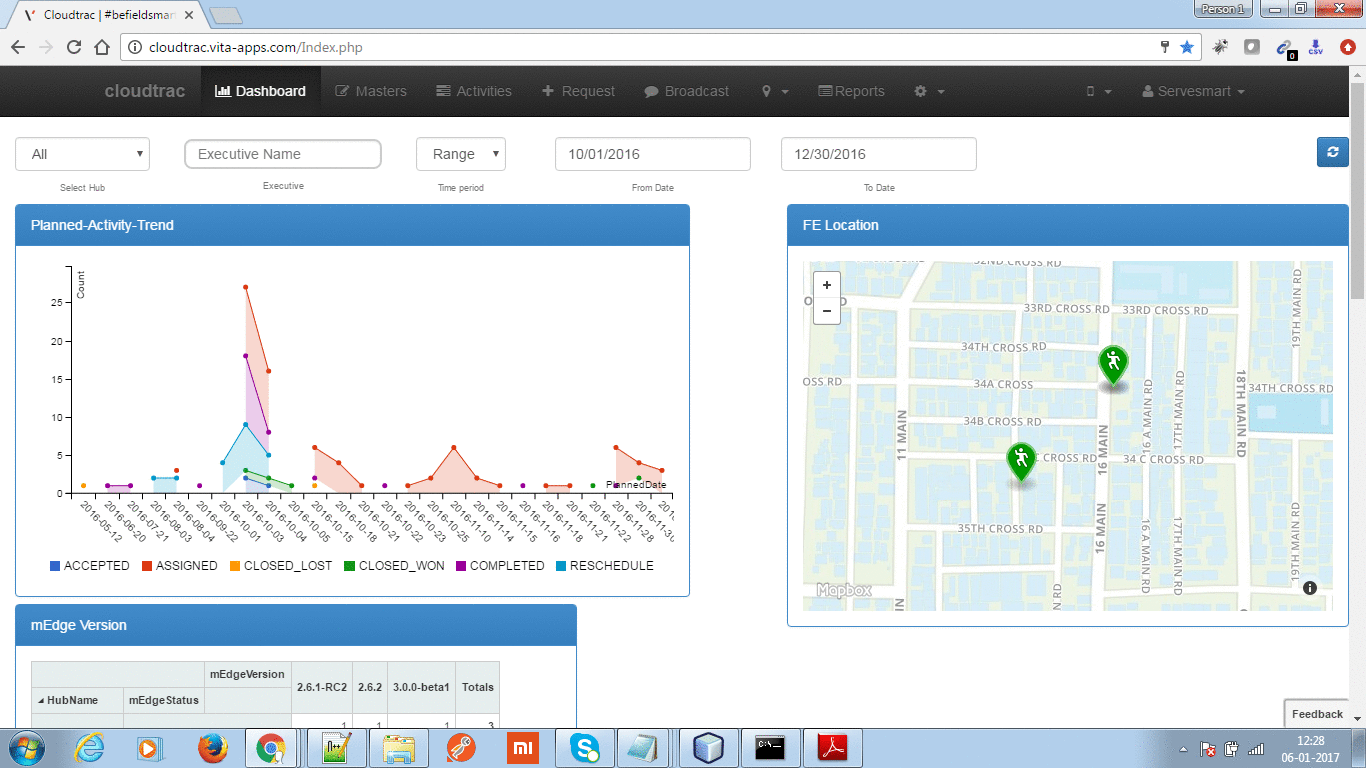Screen dimensions: 1366x768
Task: Toggle CLOSED_WON series in chart legend
Action: pos(395,566)
